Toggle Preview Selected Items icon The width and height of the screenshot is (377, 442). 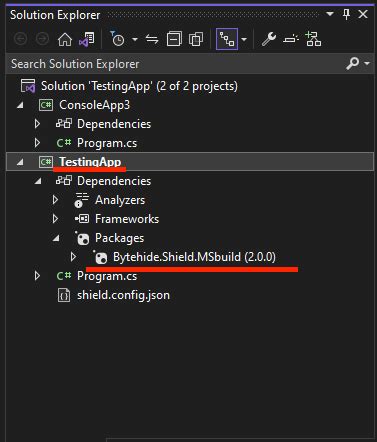pos(291,39)
